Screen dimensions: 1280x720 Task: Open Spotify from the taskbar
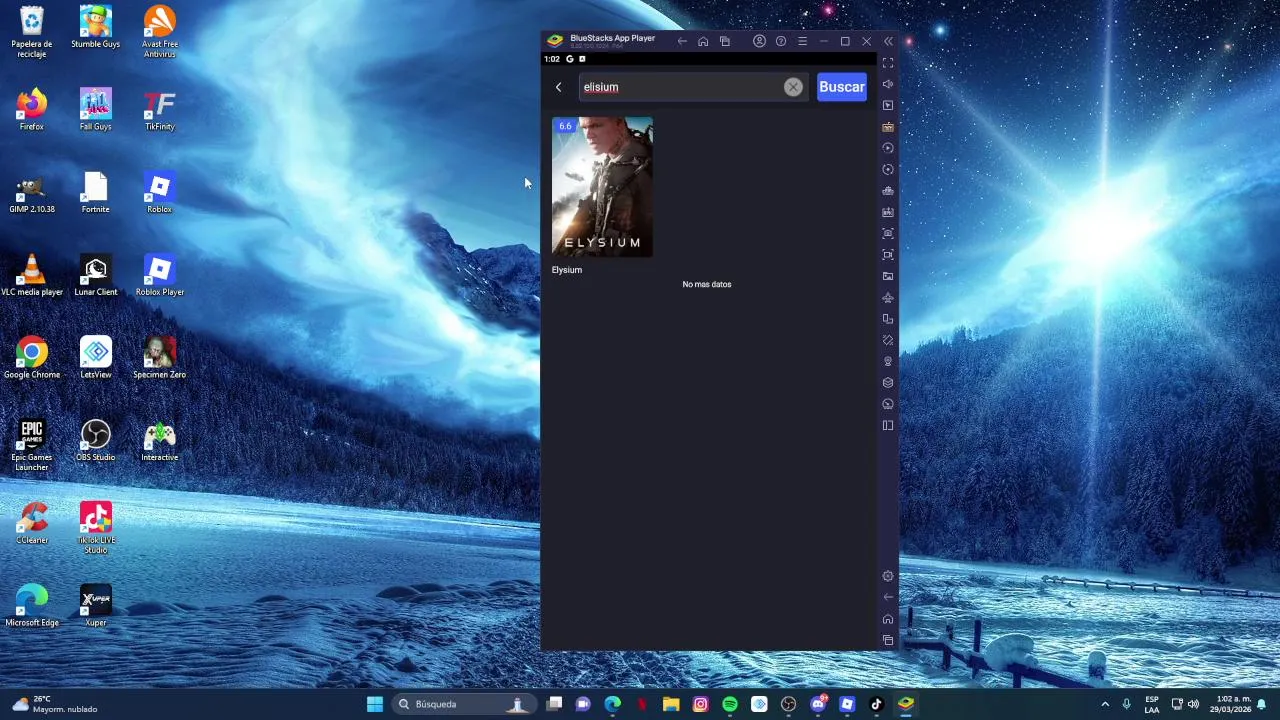730,704
